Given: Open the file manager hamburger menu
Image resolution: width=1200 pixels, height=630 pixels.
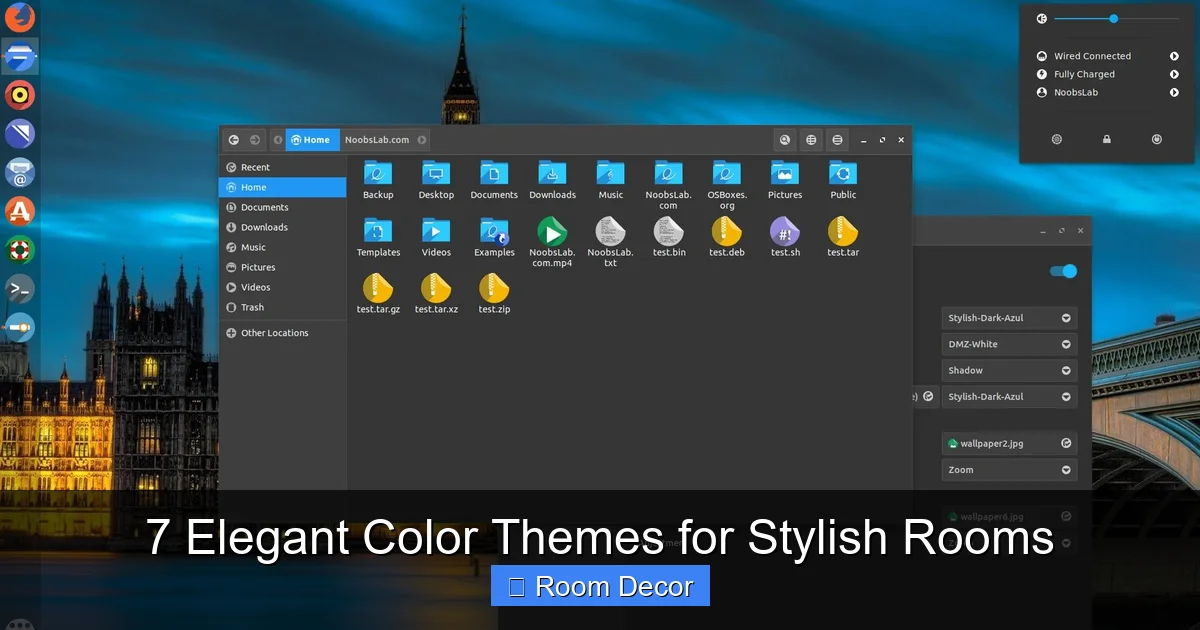Looking at the screenshot, I should click(837, 140).
